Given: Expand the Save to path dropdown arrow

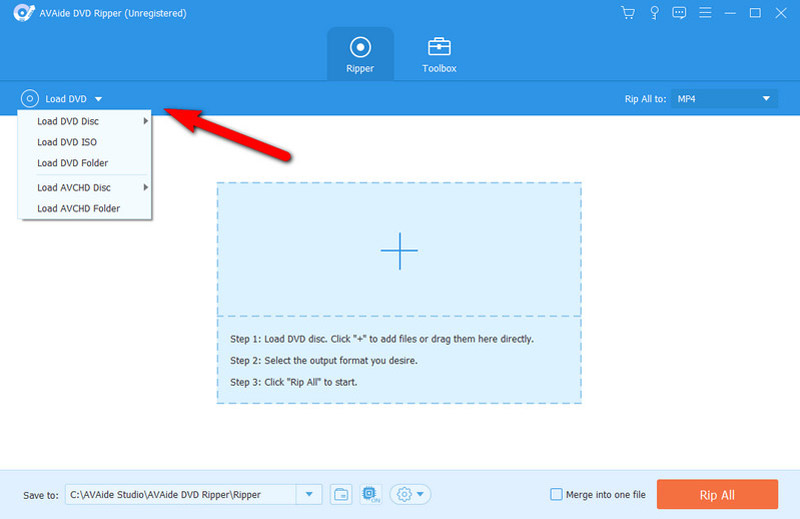Looking at the screenshot, I should click(x=309, y=494).
